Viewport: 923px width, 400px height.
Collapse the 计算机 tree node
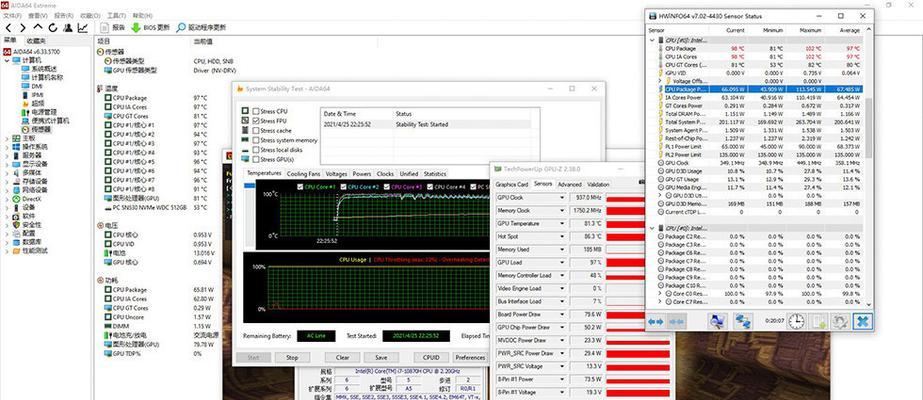coord(7,60)
